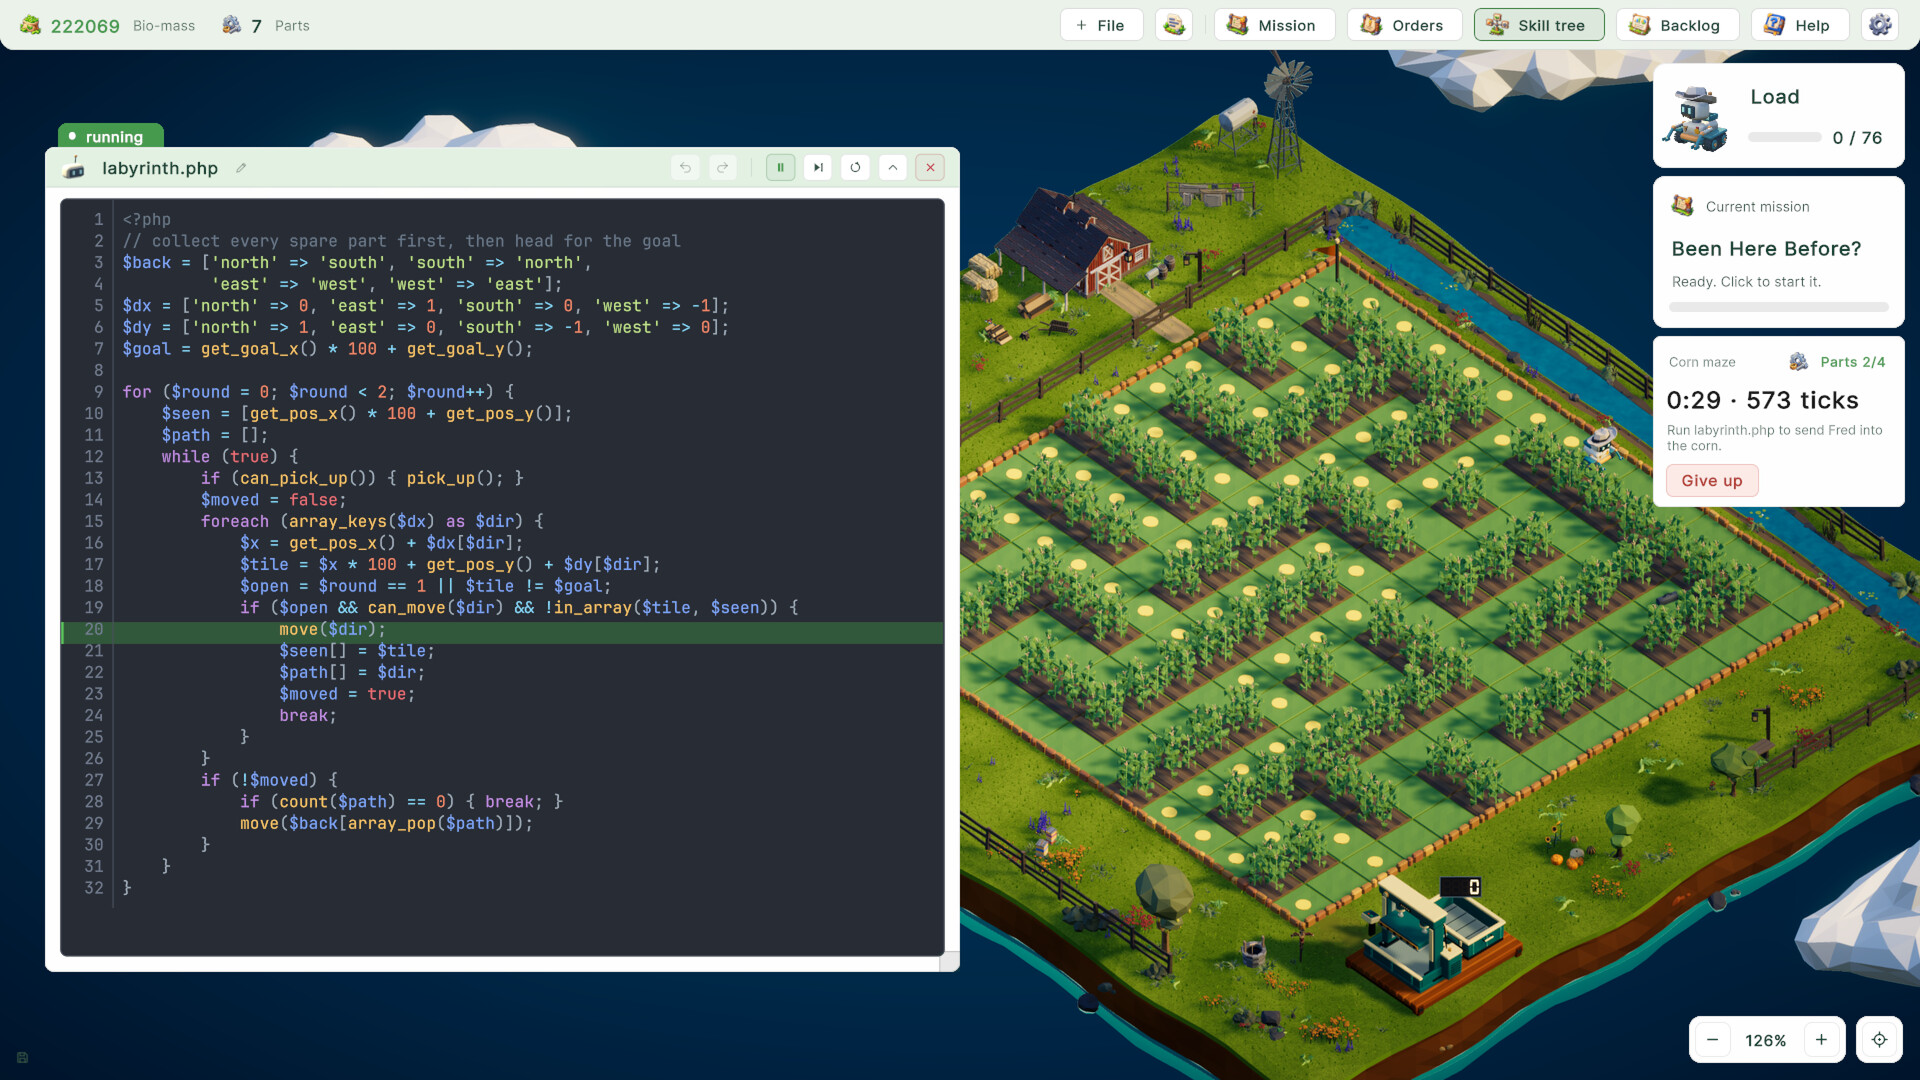The height and width of the screenshot is (1080, 1920).
Task: Click the Bio-mass counter 222069
Action: coord(85,26)
